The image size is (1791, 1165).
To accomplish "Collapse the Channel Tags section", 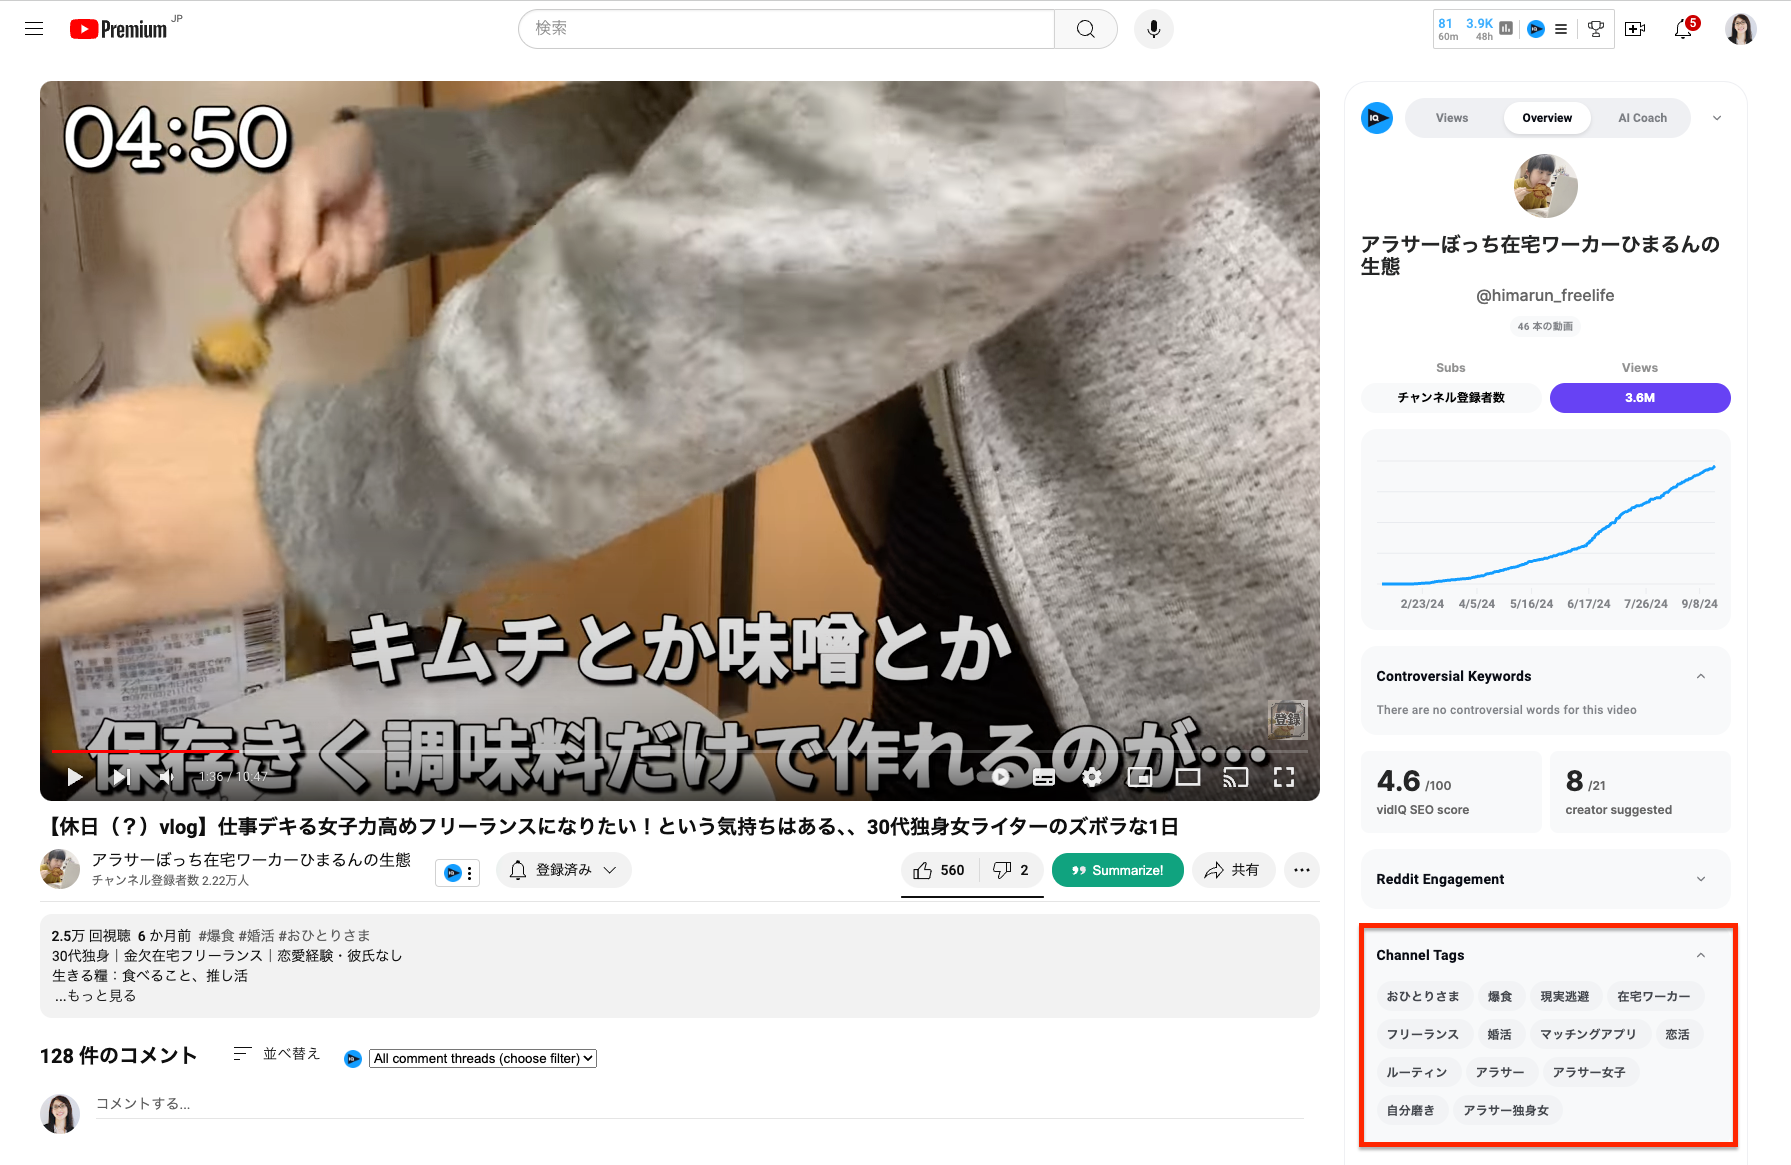I will tap(1701, 956).
